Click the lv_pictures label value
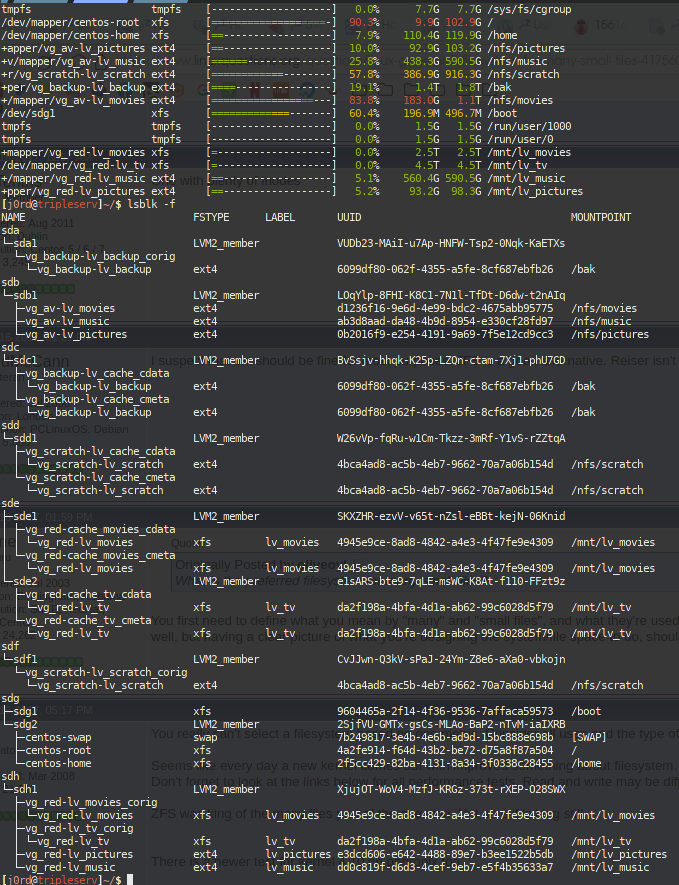 coord(298,854)
